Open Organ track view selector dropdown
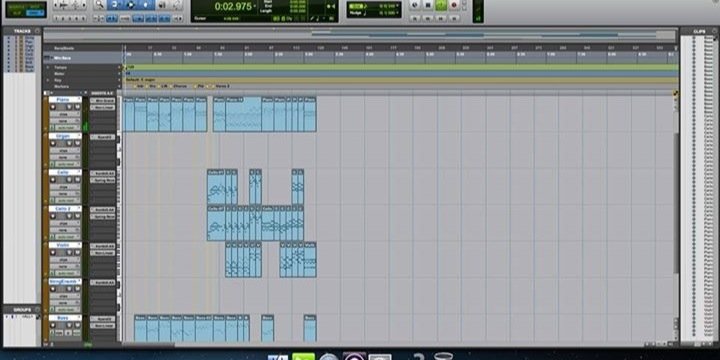The width and height of the screenshot is (720, 360). (65, 151)
